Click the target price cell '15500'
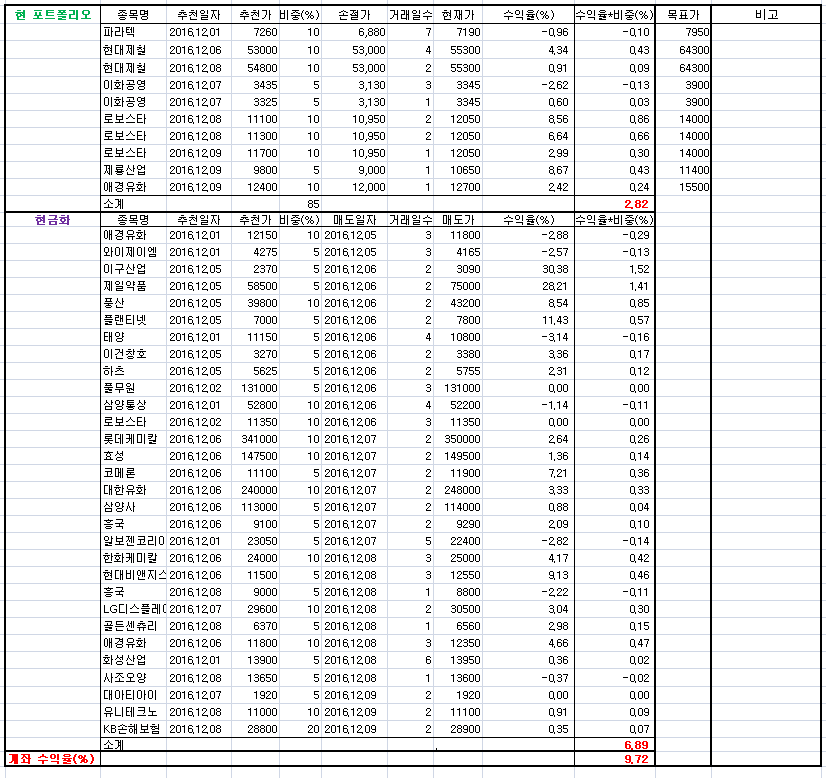 pyautogui.click(x=694, y=187)
